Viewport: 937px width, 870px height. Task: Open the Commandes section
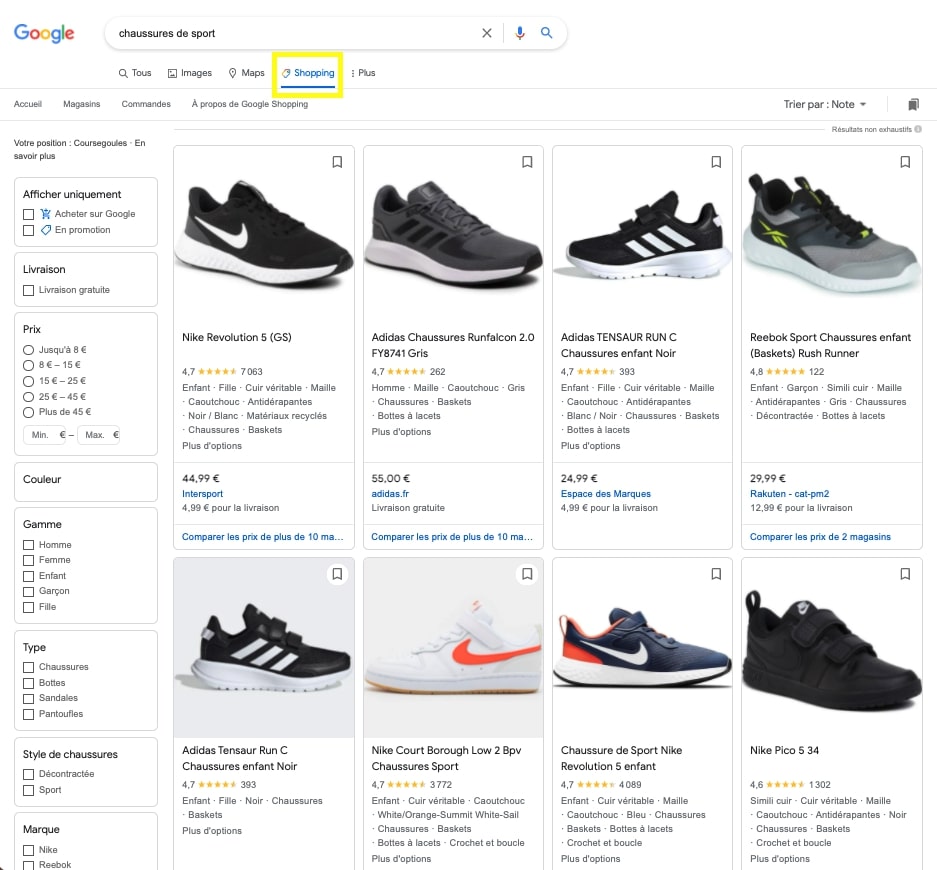pyautogui.click(x=146, y=104)
